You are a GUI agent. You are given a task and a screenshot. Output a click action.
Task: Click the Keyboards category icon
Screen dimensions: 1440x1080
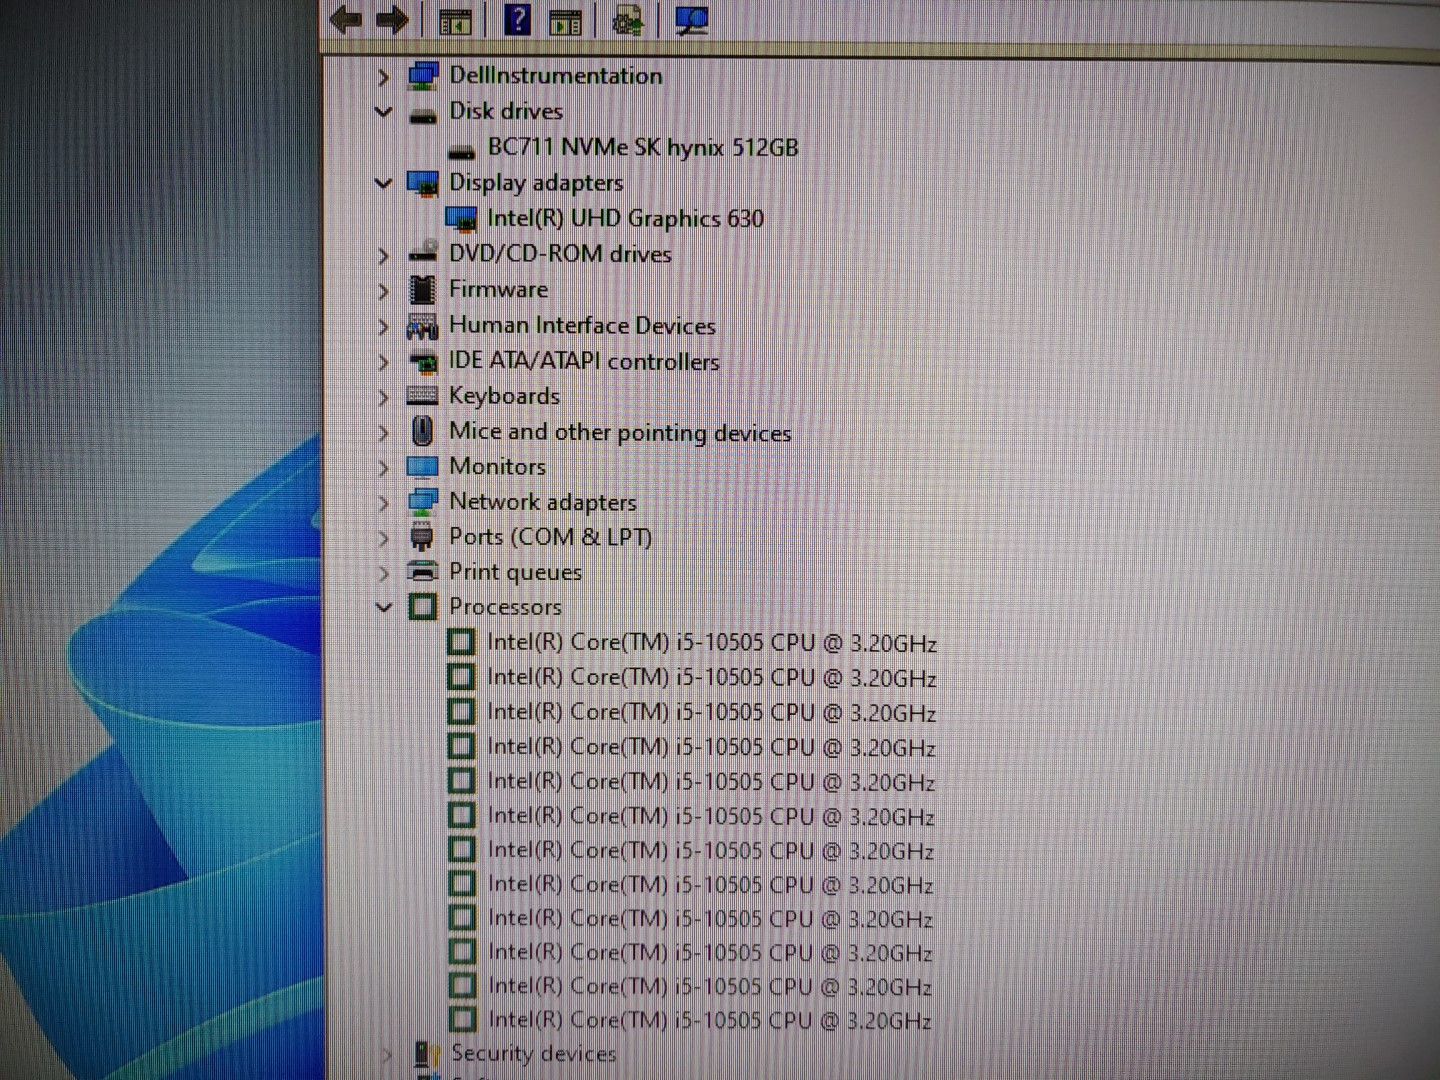pyautogui.click(x=423, y=396)
